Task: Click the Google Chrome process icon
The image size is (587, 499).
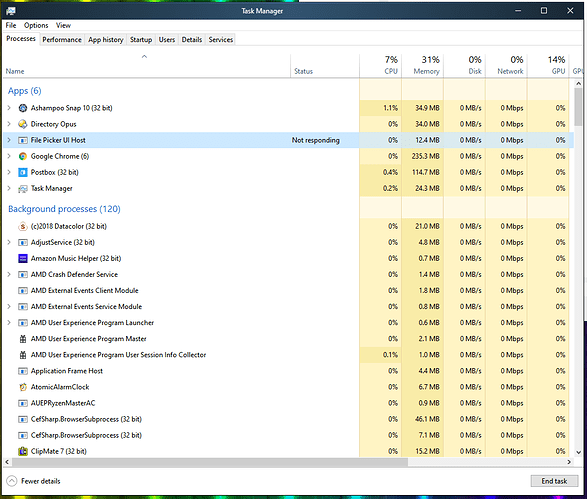Action: (23, 156)
